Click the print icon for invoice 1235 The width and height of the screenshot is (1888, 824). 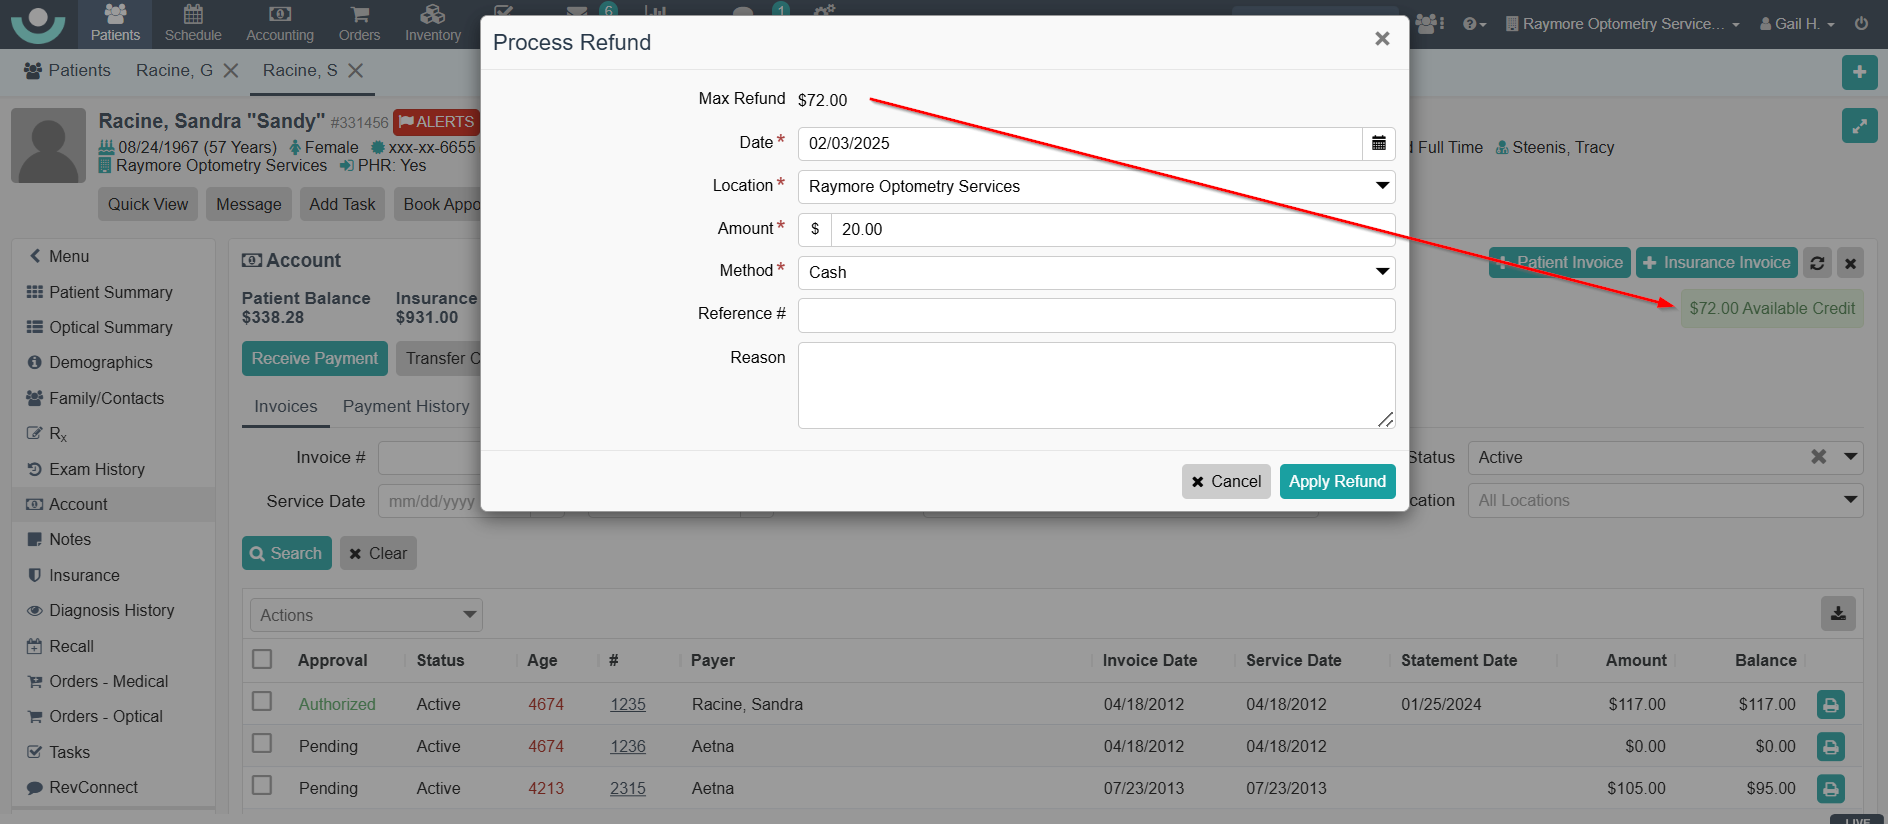click(1830, 705)
